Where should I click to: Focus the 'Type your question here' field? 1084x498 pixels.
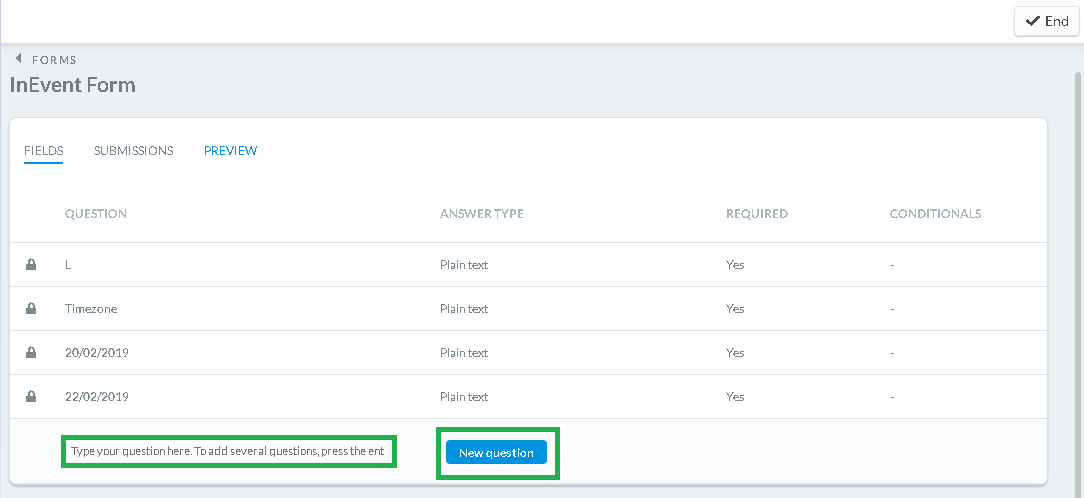point(229,452)
